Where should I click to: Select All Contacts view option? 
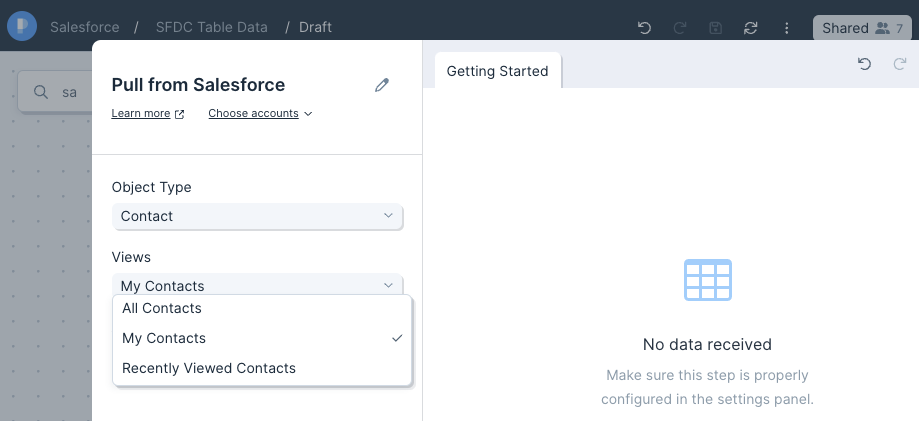click(263, 308)
